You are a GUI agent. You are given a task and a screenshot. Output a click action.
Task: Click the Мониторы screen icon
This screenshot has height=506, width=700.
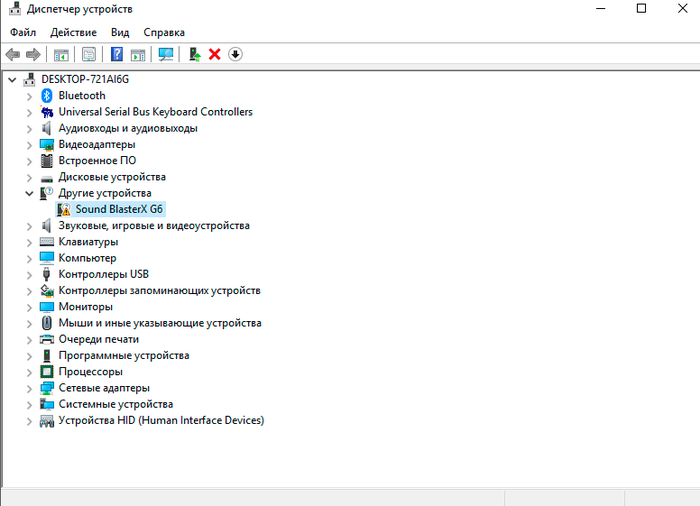pos(46,307)
